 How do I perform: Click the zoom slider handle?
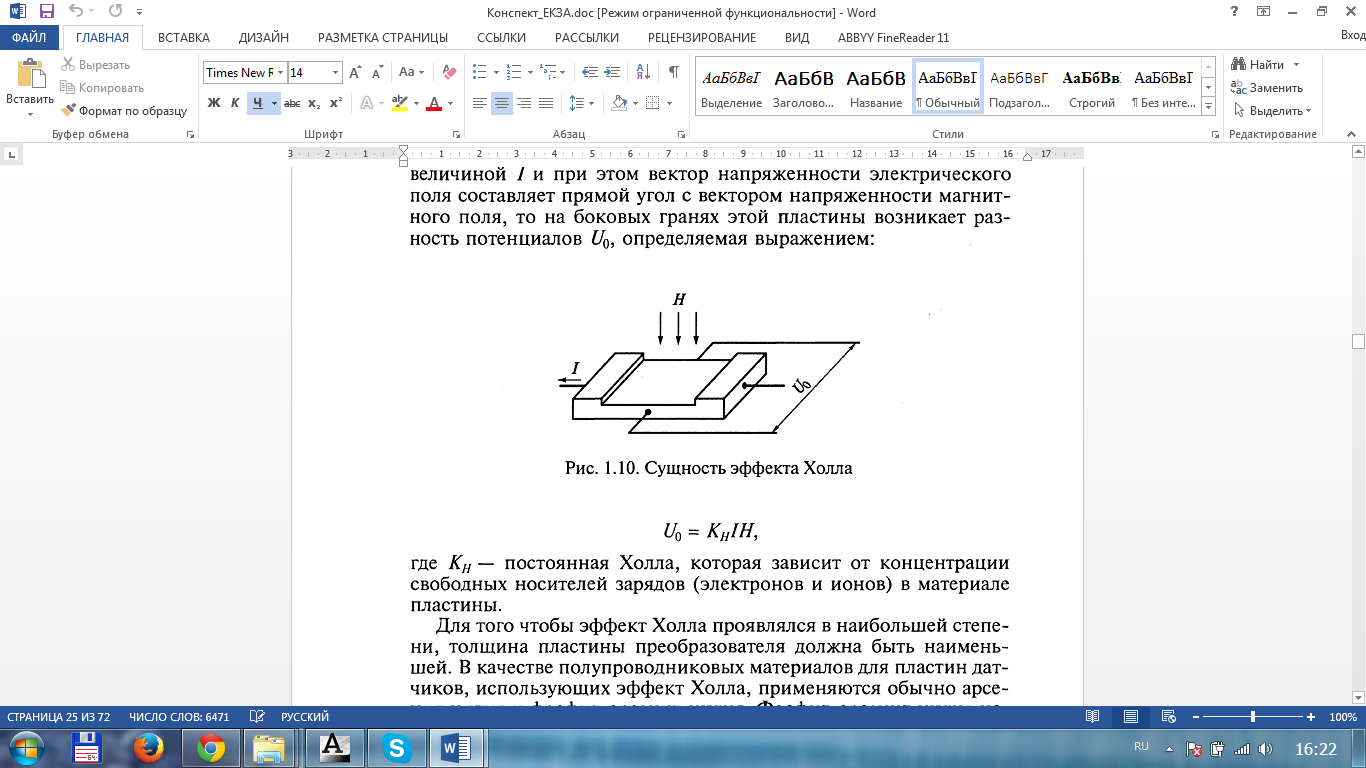coord(1253,717)
